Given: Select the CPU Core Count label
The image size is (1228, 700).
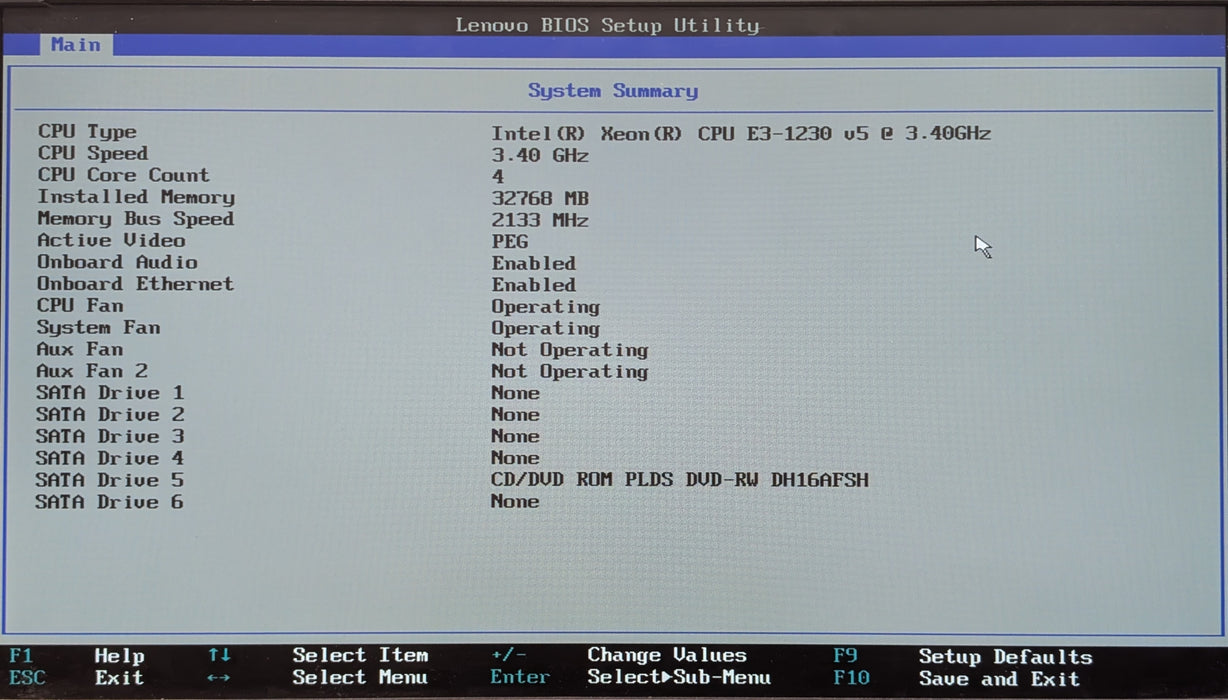Looking at the screenshot, I should click(x=123, y=175).
